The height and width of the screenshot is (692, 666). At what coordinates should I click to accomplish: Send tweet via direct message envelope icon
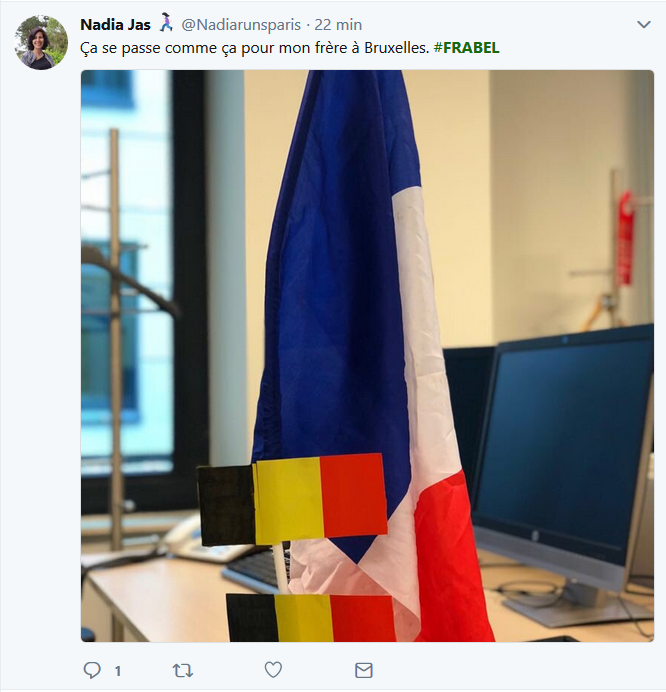(x=364, y=670)
